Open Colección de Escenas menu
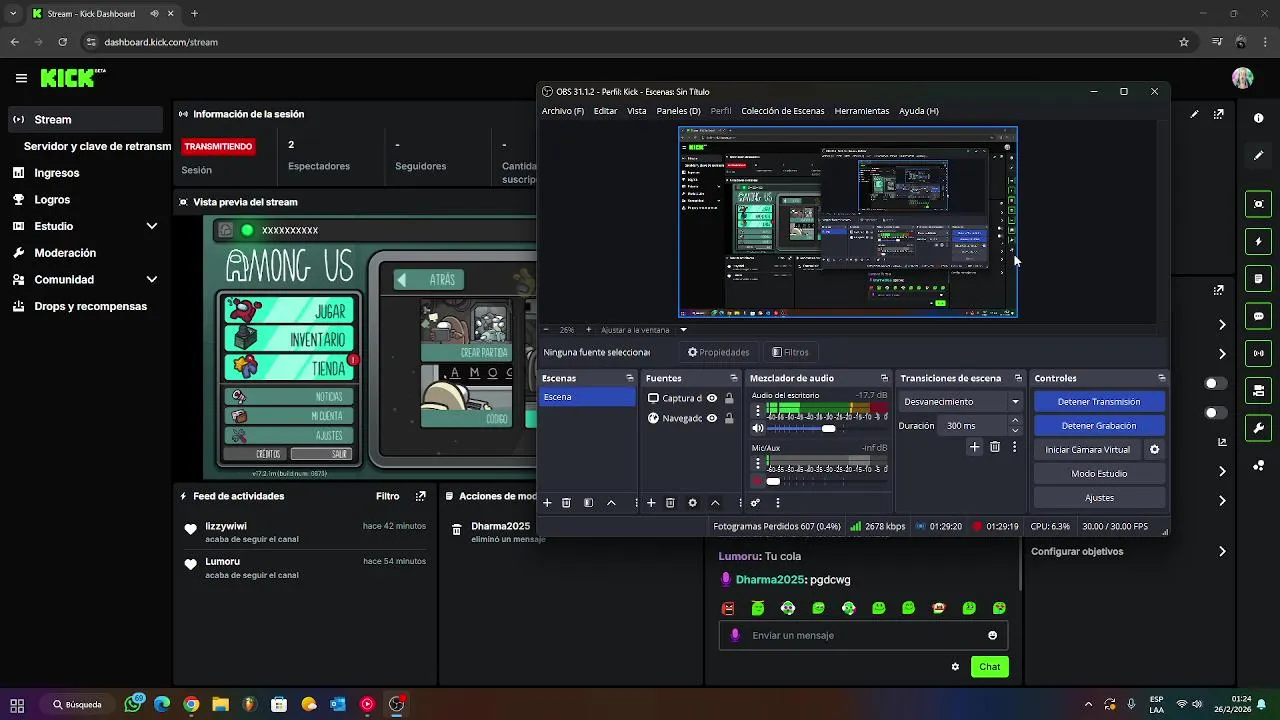 pyautogui.click(x=783, y=111)
